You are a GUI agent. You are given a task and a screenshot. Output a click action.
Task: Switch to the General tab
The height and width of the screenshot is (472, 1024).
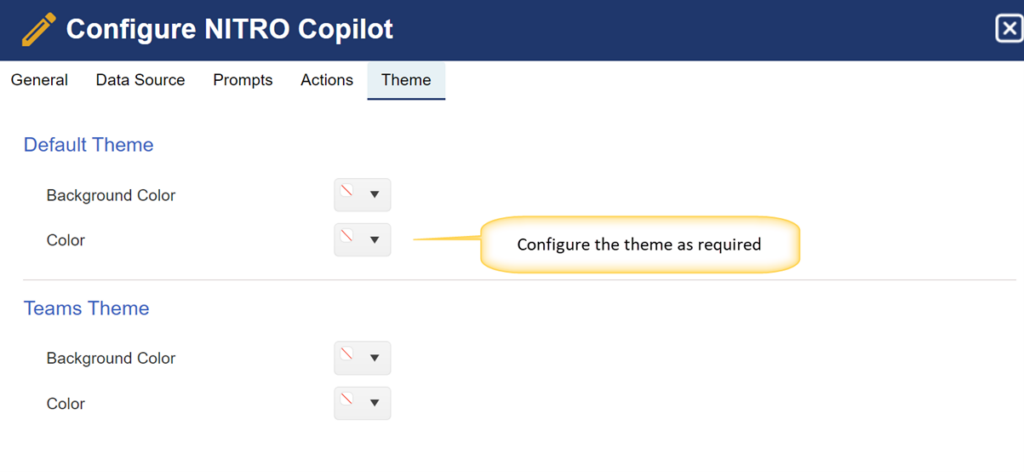click(39, 80)
